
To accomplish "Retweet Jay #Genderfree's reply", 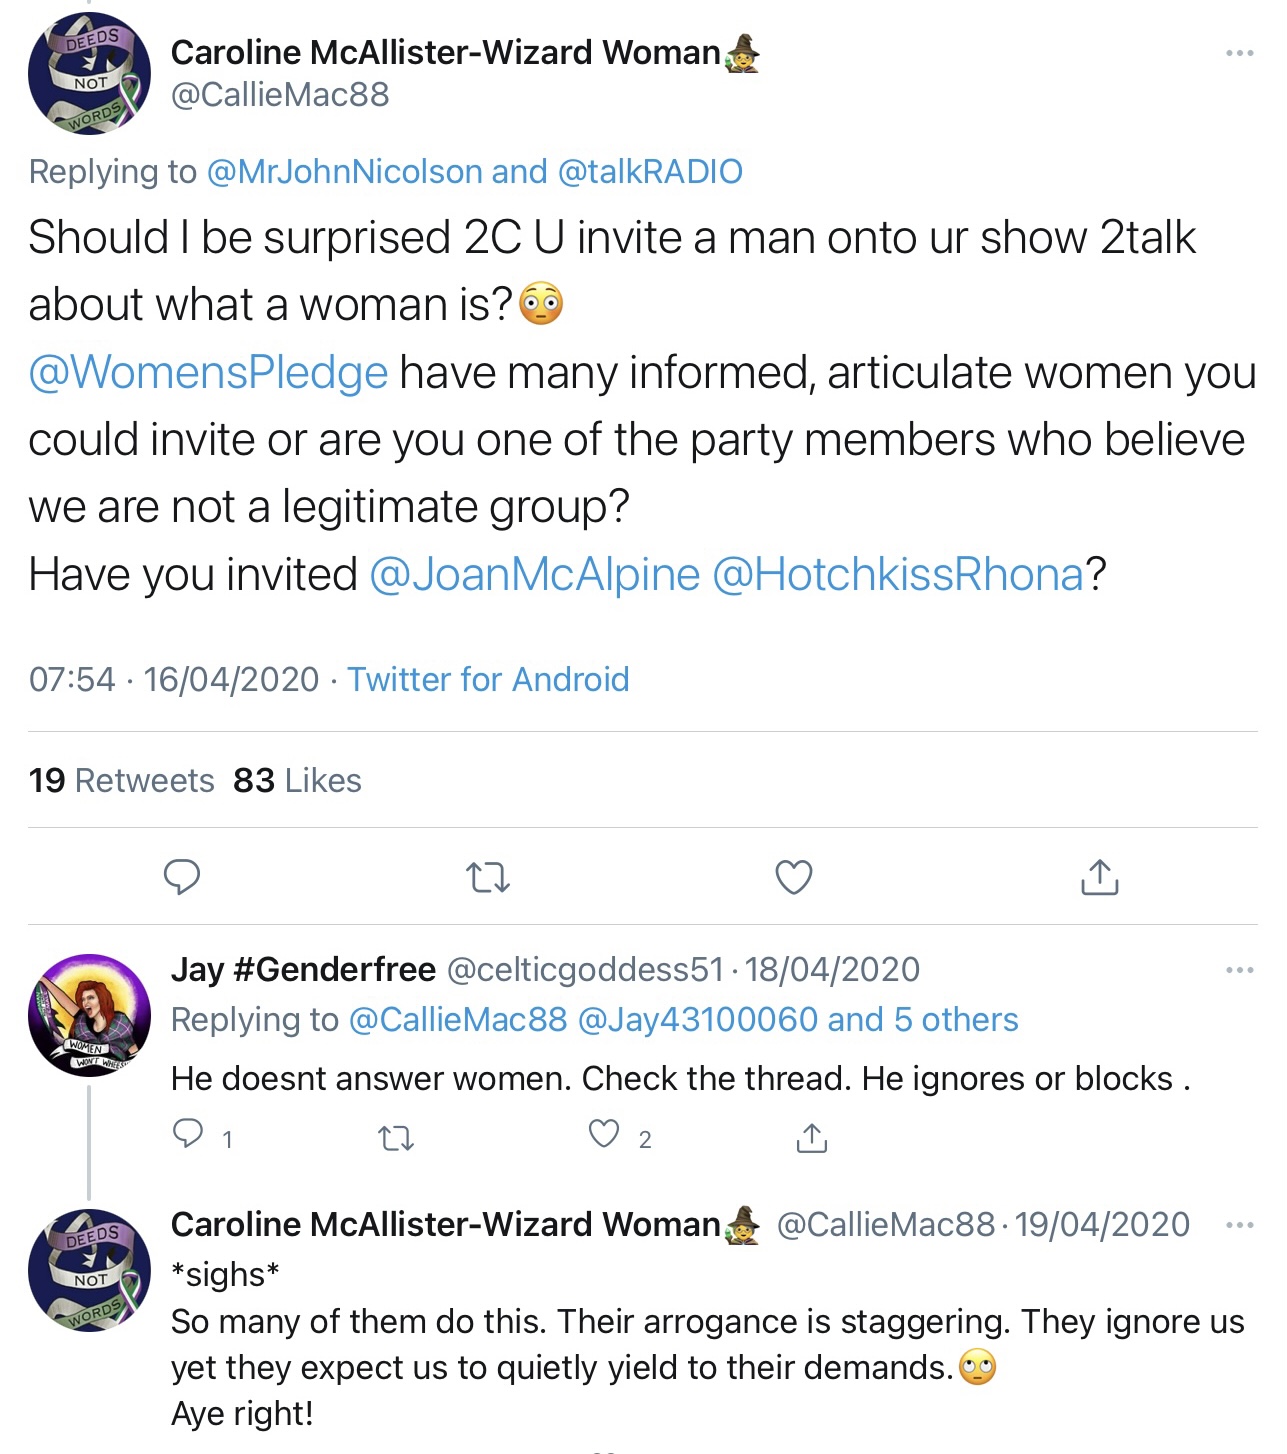I will pos(397,1137).
